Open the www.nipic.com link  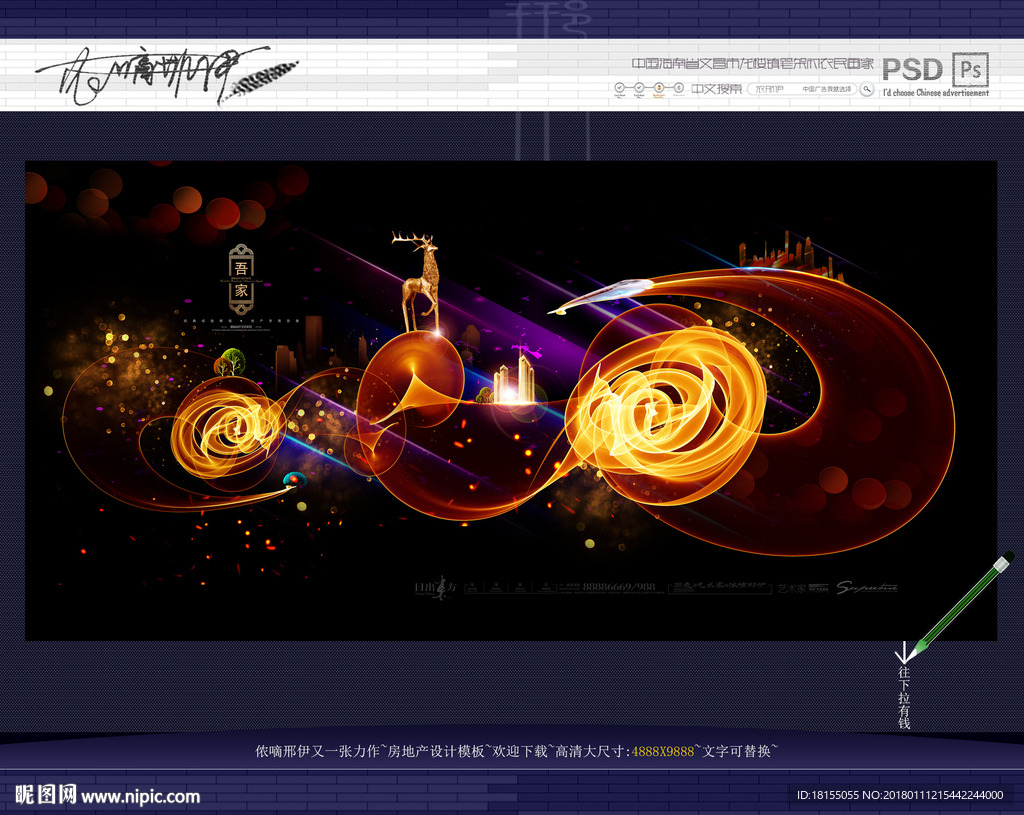point(140,796)
